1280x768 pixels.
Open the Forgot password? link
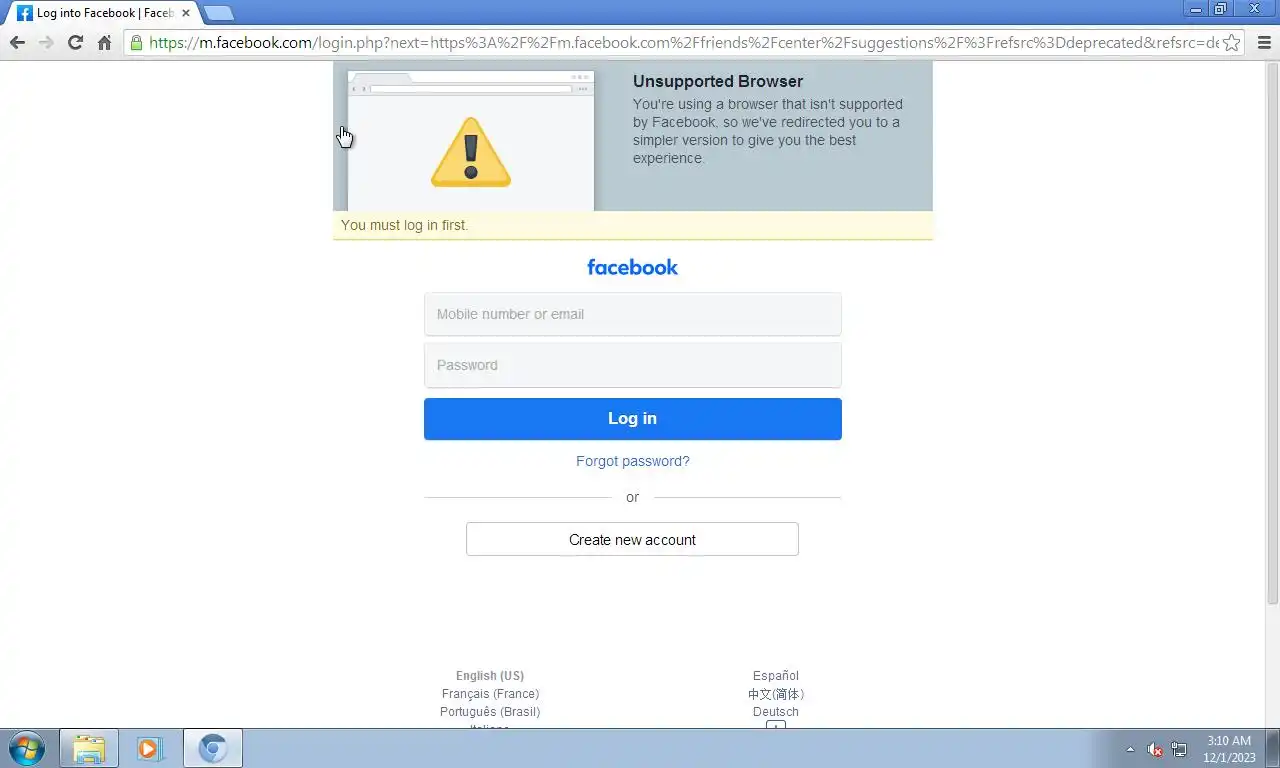coord(632,461)
